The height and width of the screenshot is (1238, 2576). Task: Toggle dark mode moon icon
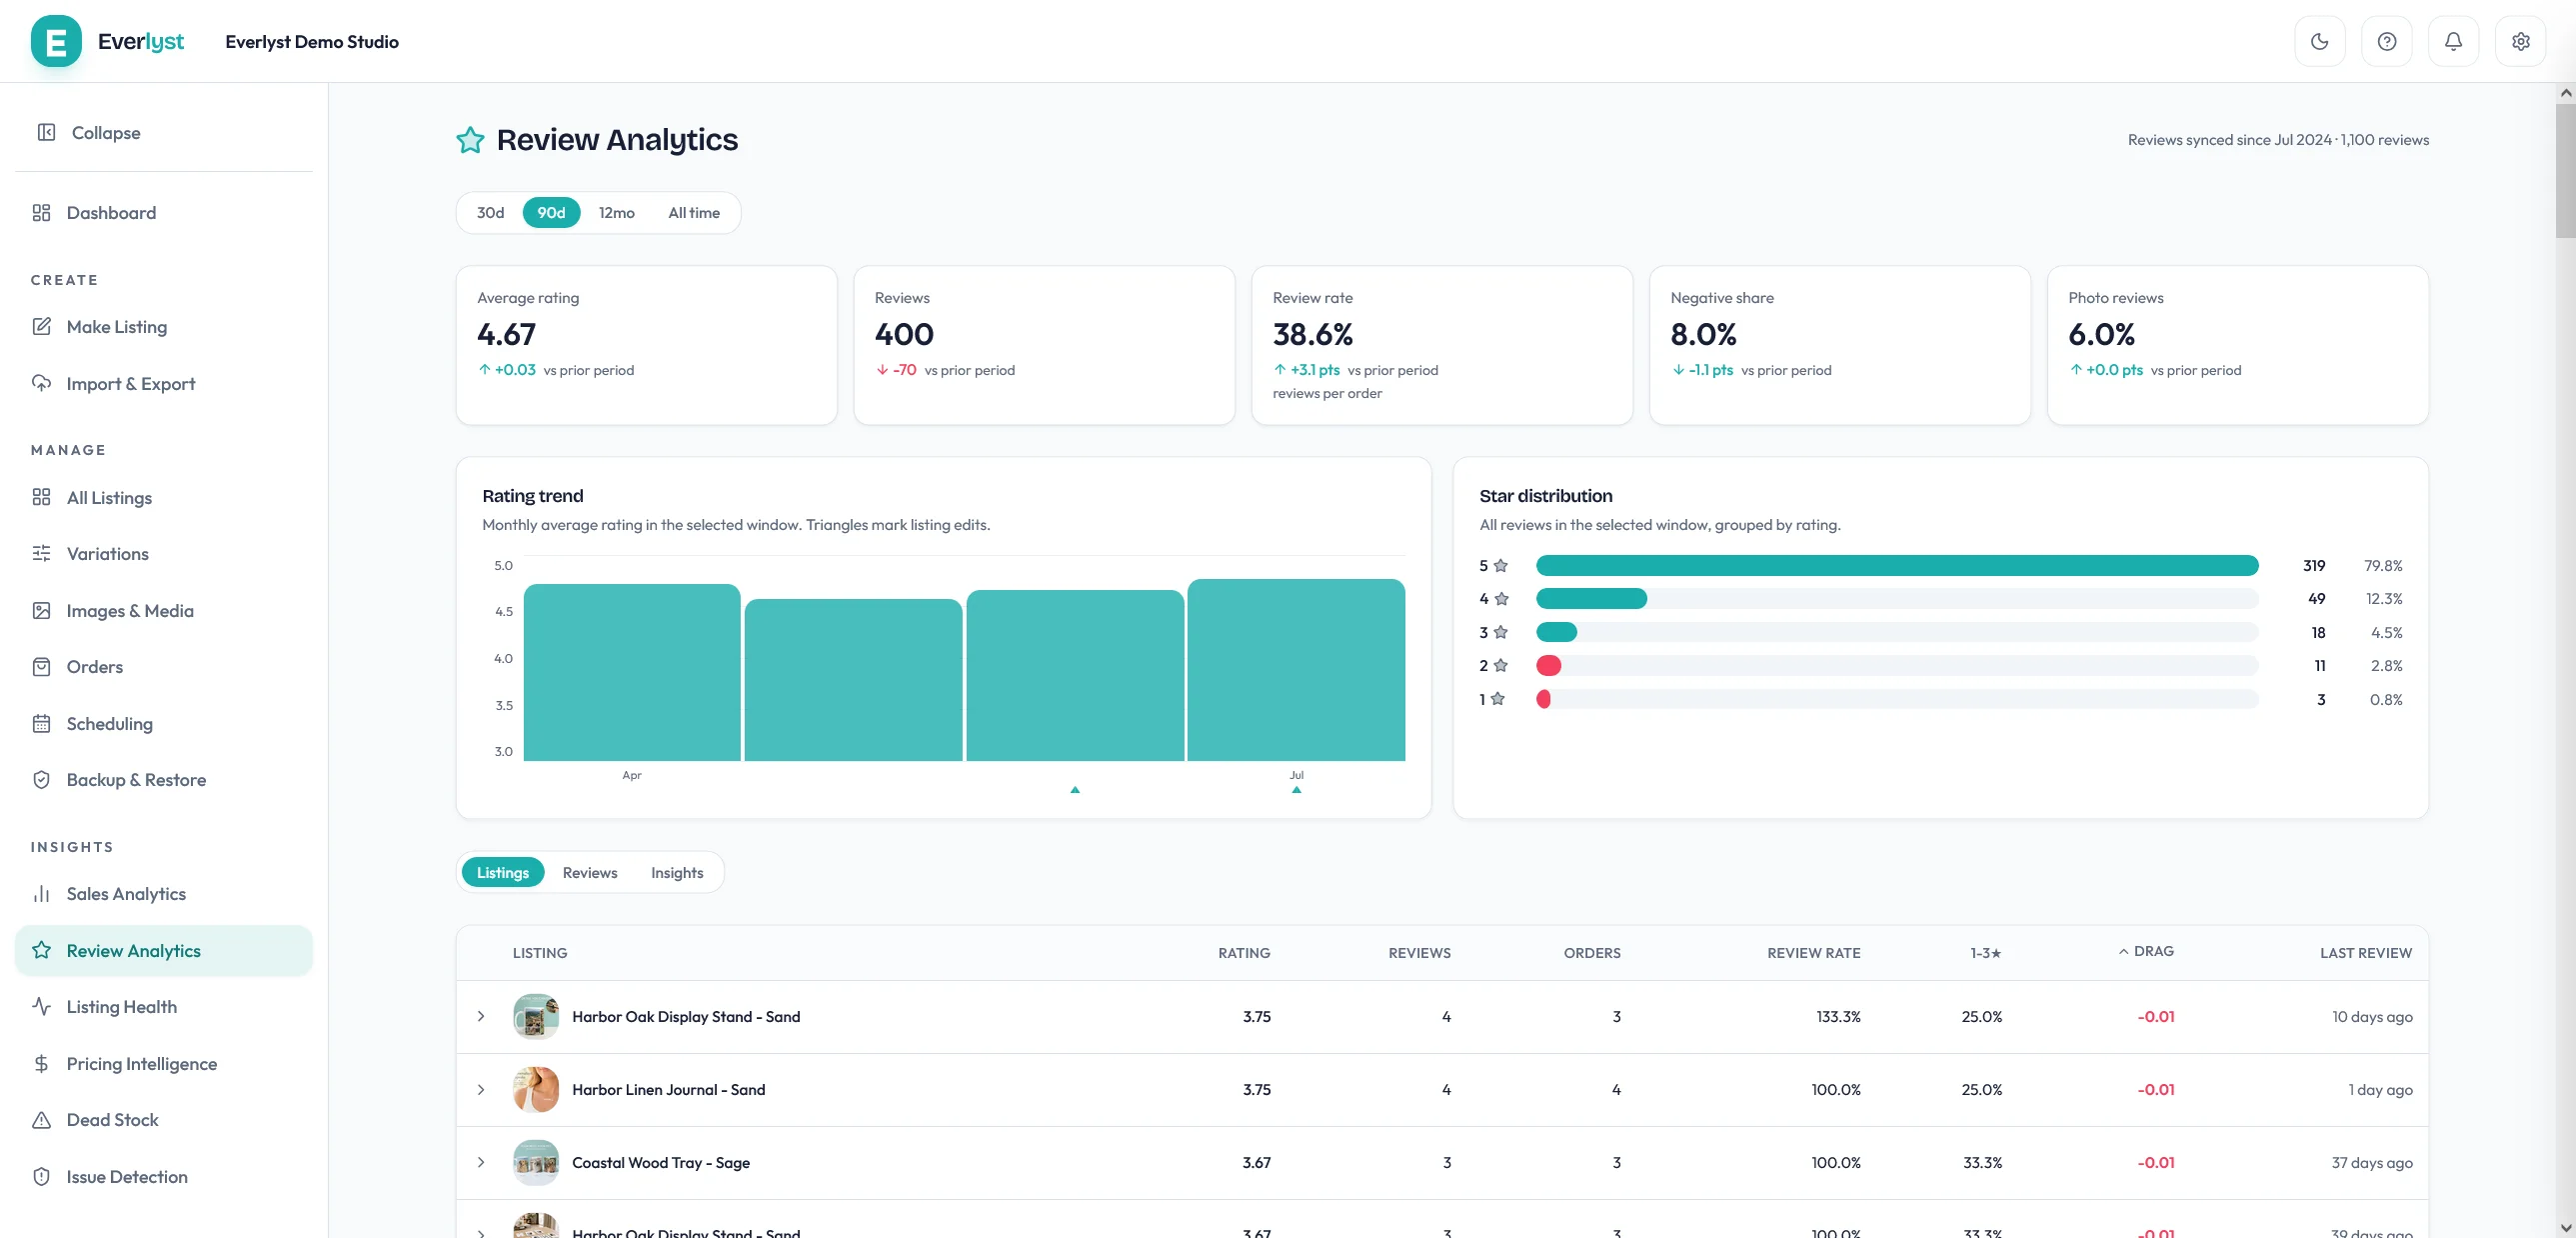(2319, 41)
